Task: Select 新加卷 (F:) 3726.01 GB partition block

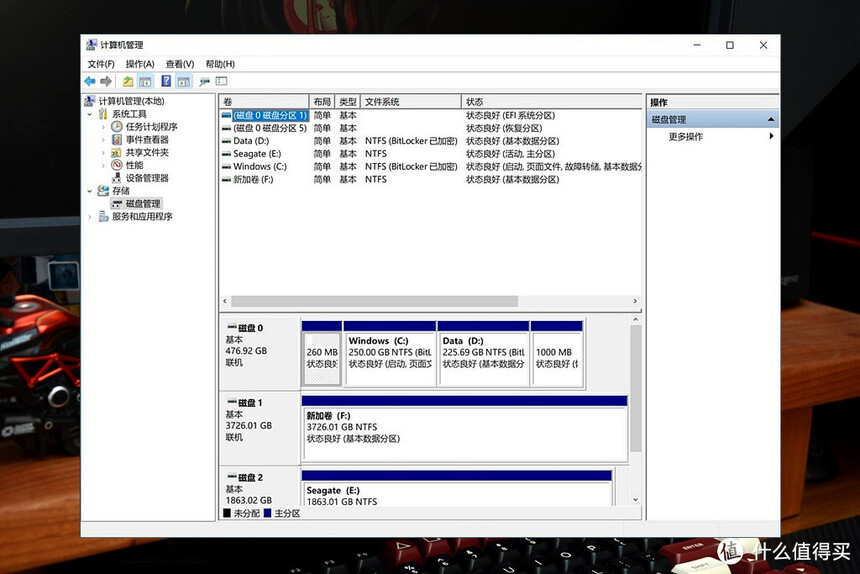Action: [x=464, y=429]
